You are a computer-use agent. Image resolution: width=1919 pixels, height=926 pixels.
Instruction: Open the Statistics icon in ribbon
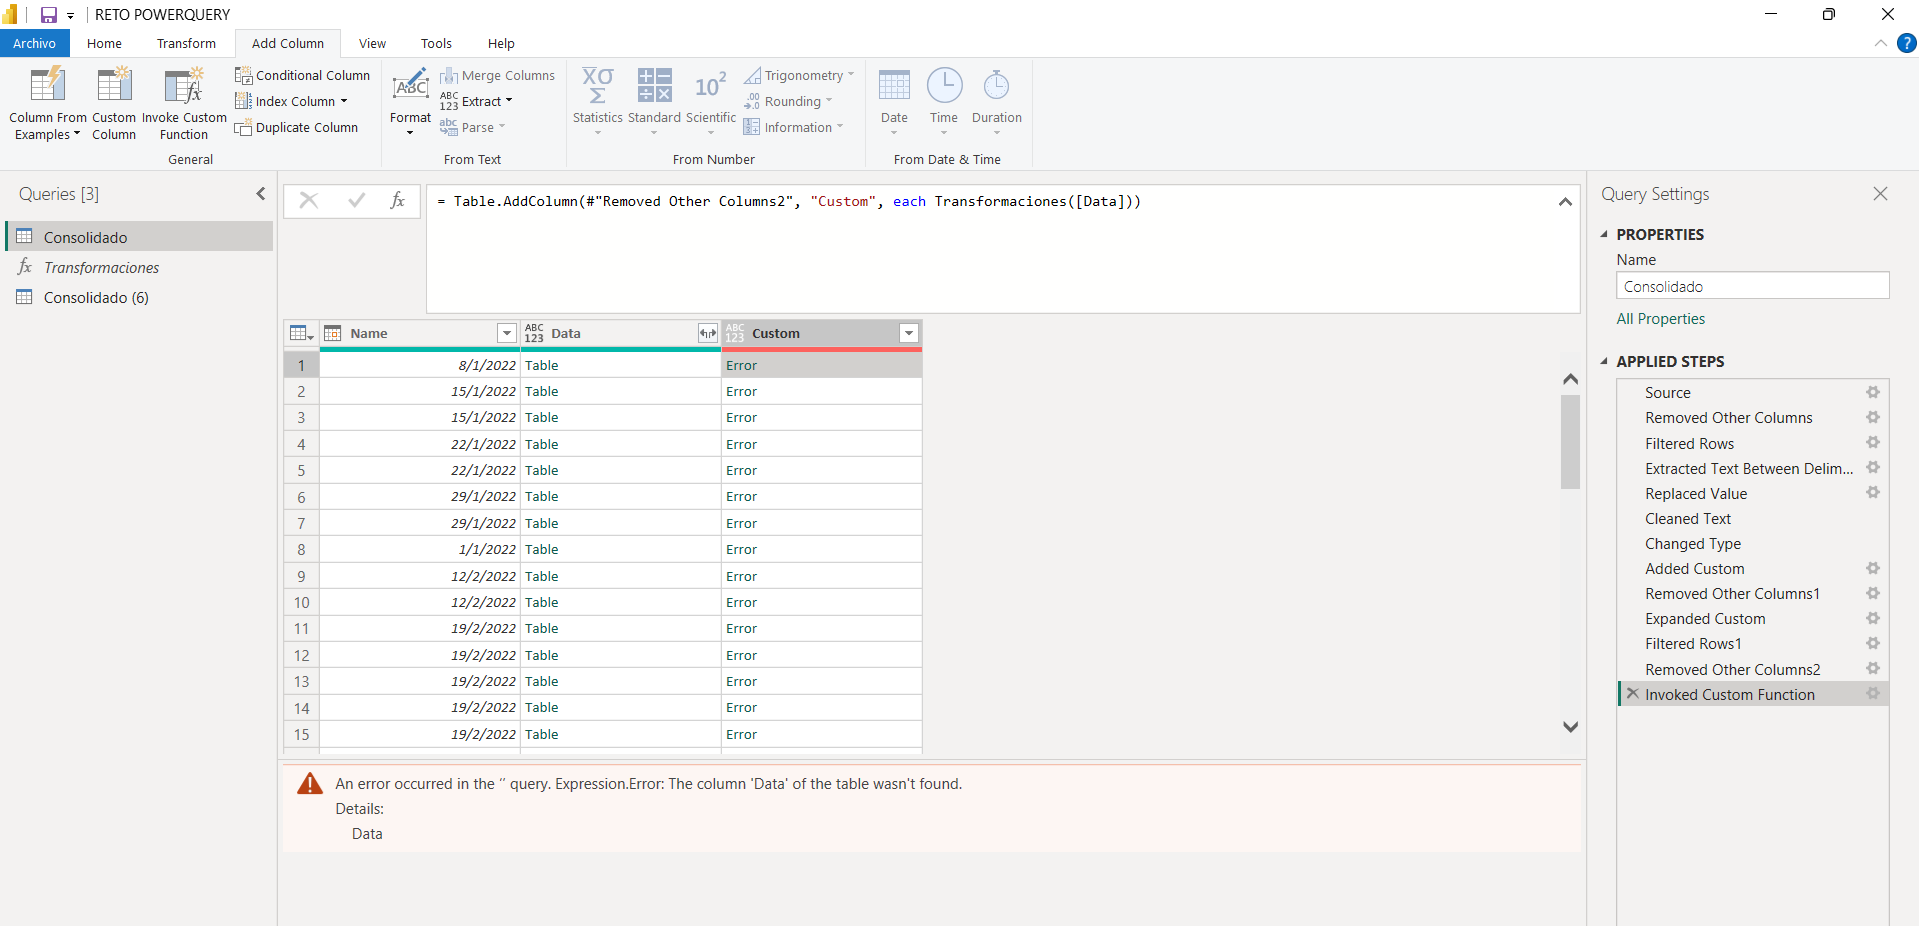point(597,87)
